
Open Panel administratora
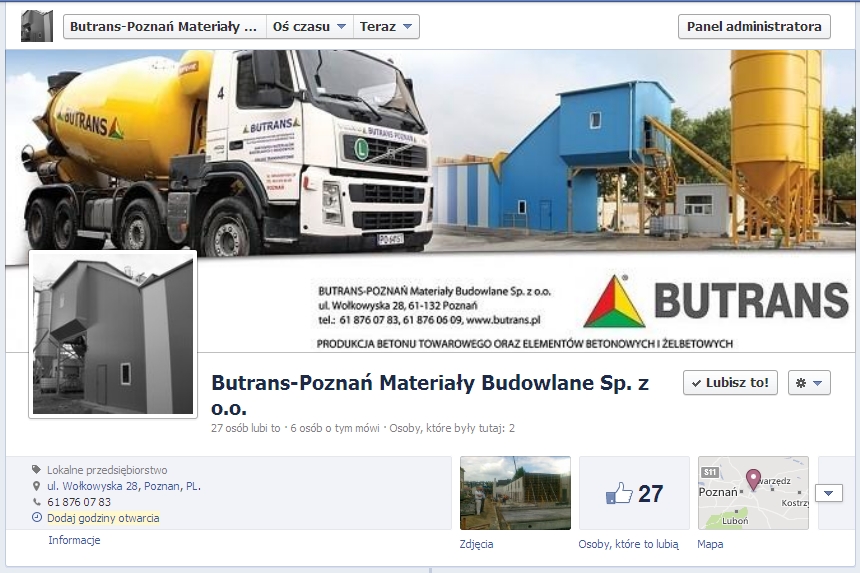754,26
